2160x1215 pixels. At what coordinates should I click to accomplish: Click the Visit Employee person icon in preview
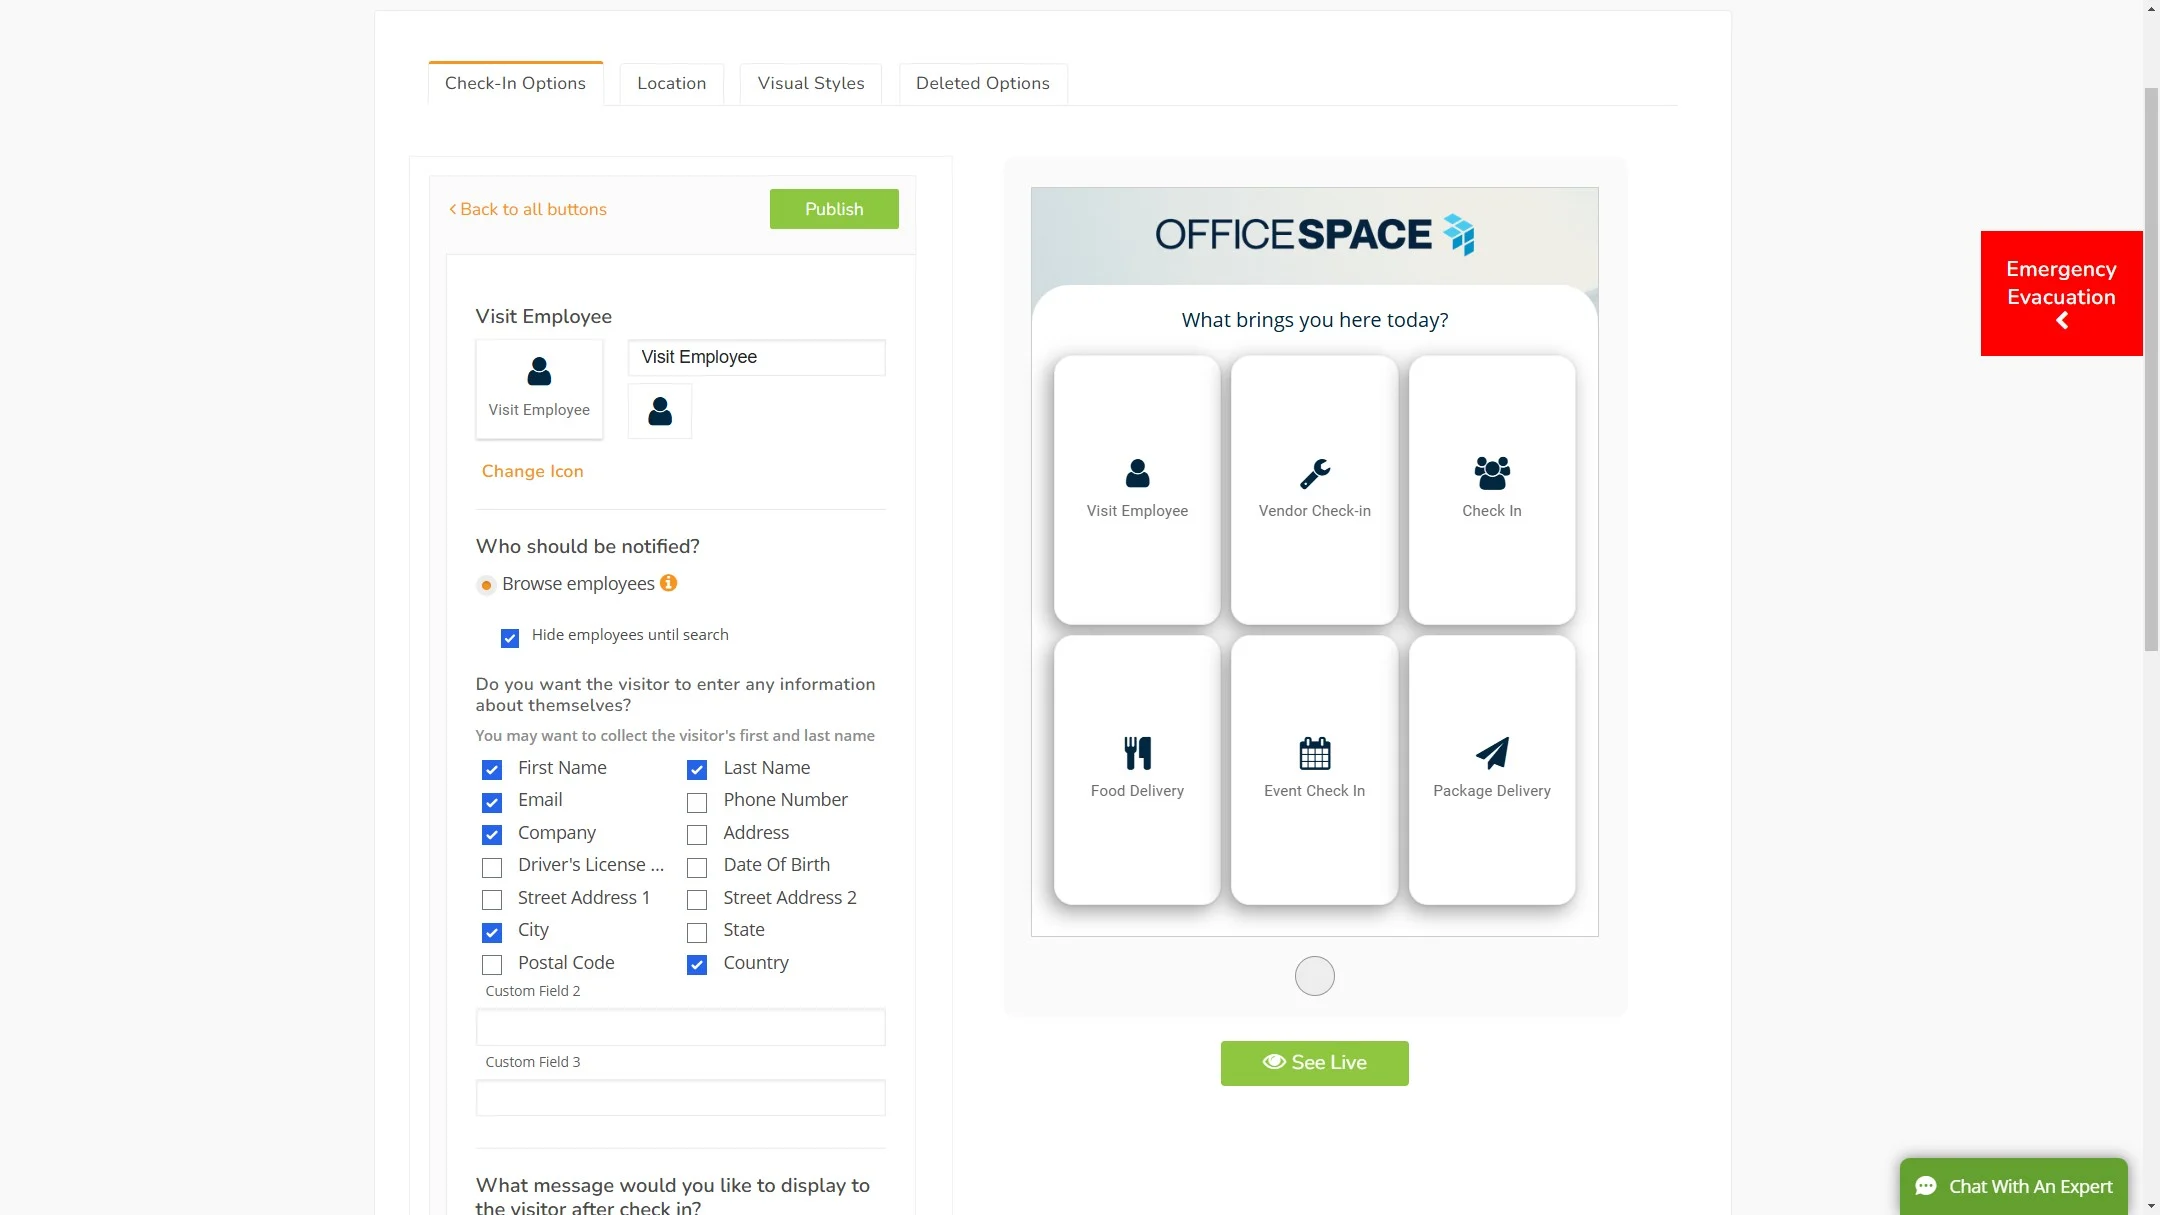[1137, 473]
